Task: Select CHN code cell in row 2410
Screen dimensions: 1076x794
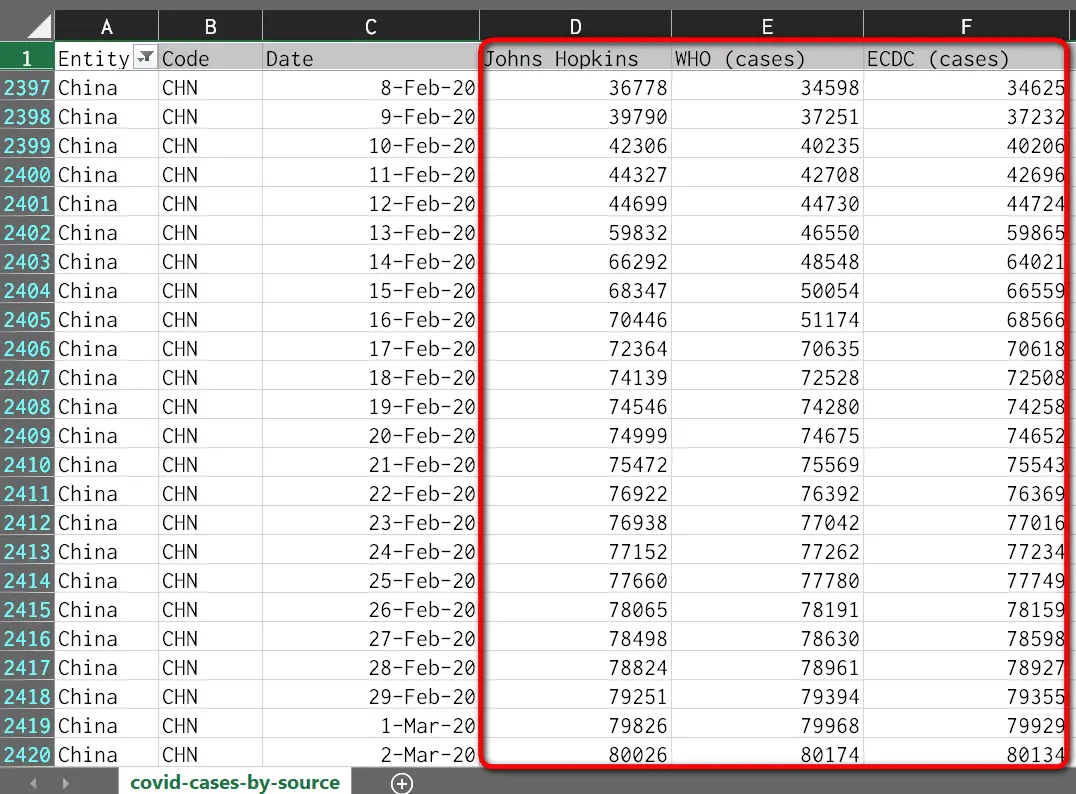Action: coord(210,465)
